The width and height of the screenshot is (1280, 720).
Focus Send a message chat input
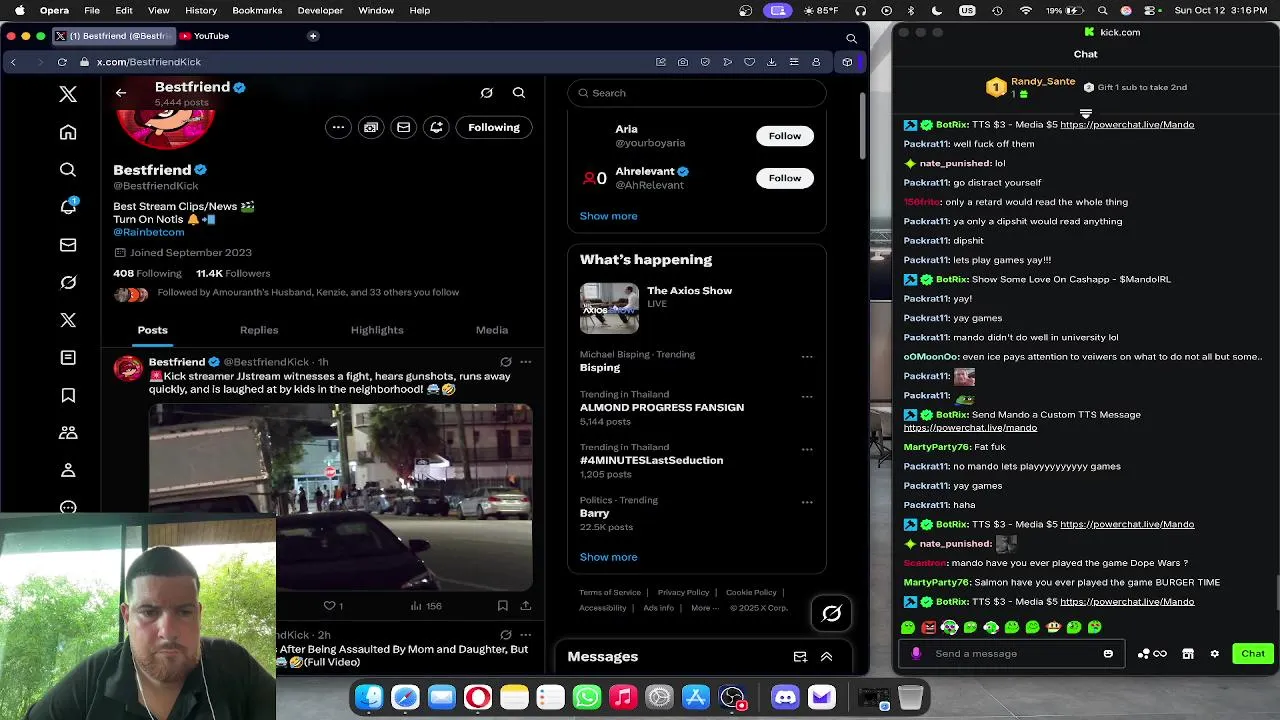(x=1012, y=654)
